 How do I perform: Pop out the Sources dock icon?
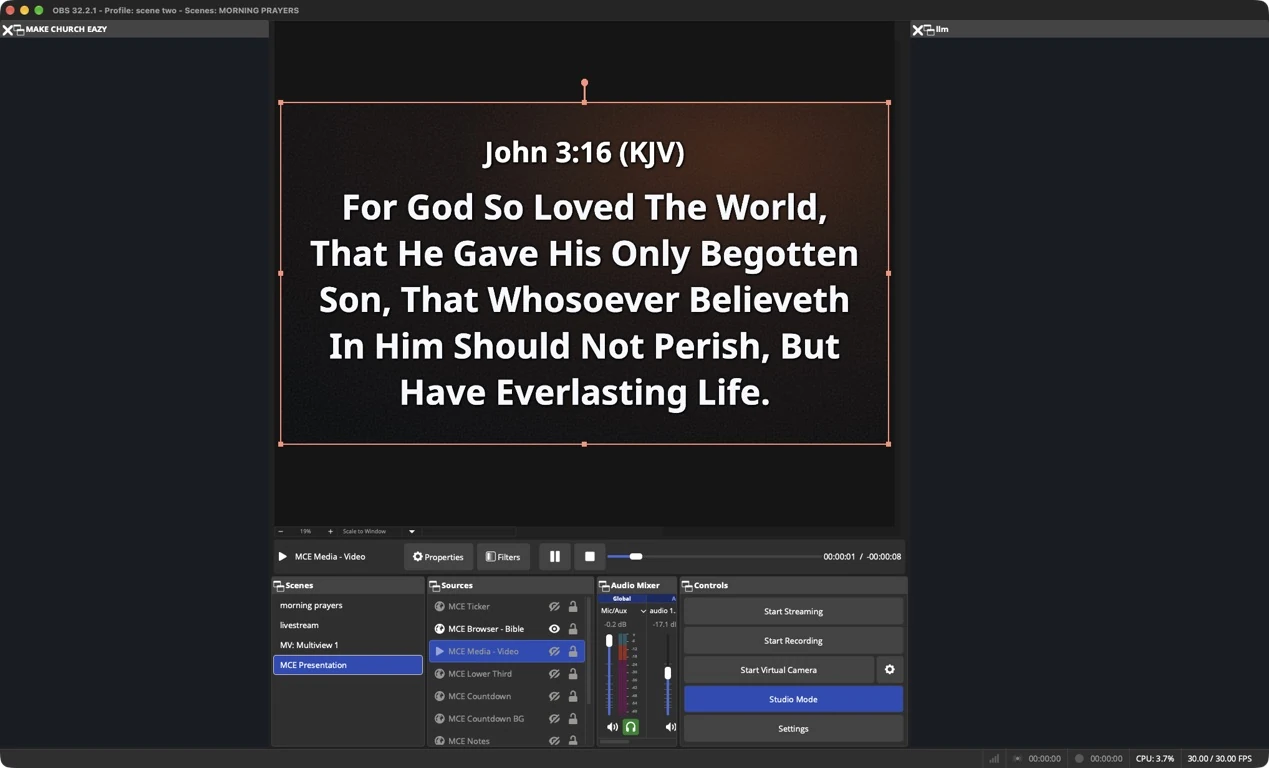click(x=435, y=586)
